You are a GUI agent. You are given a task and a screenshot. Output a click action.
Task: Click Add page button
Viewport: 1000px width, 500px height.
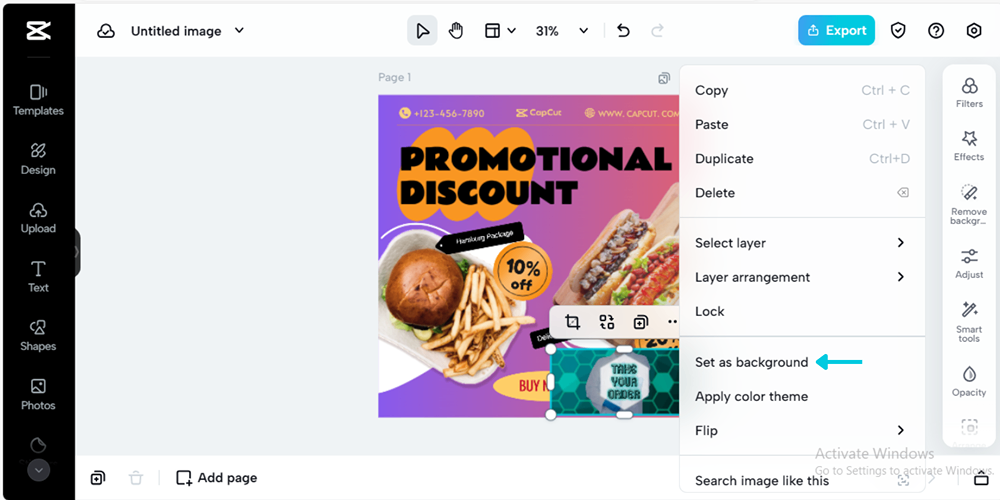click(217, 478)
